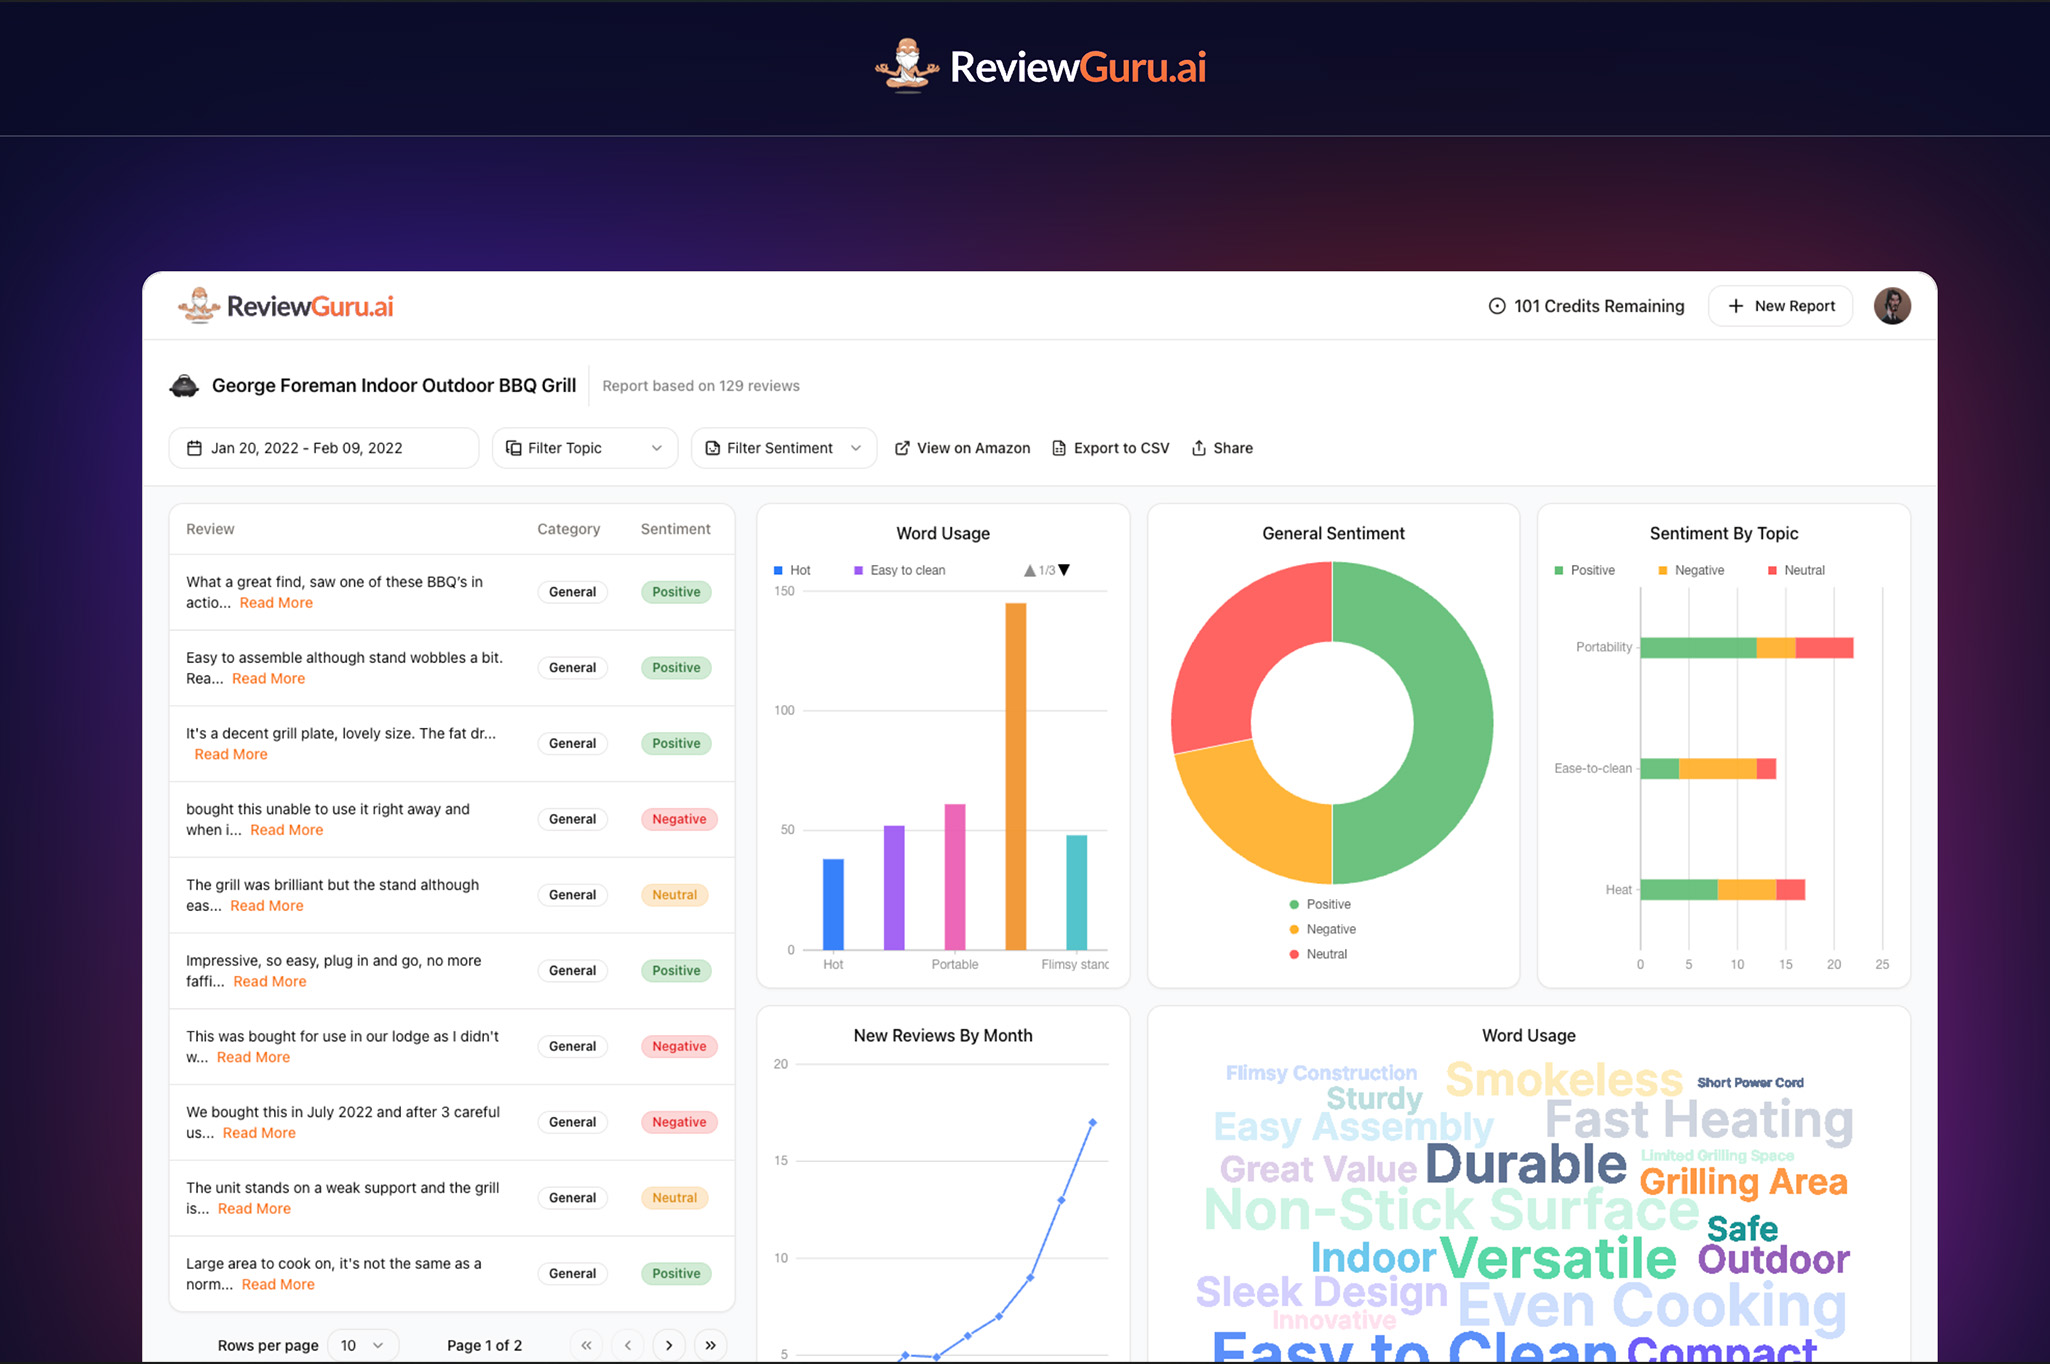Sort by Review column header
2050x1364 pixels.
210,529
